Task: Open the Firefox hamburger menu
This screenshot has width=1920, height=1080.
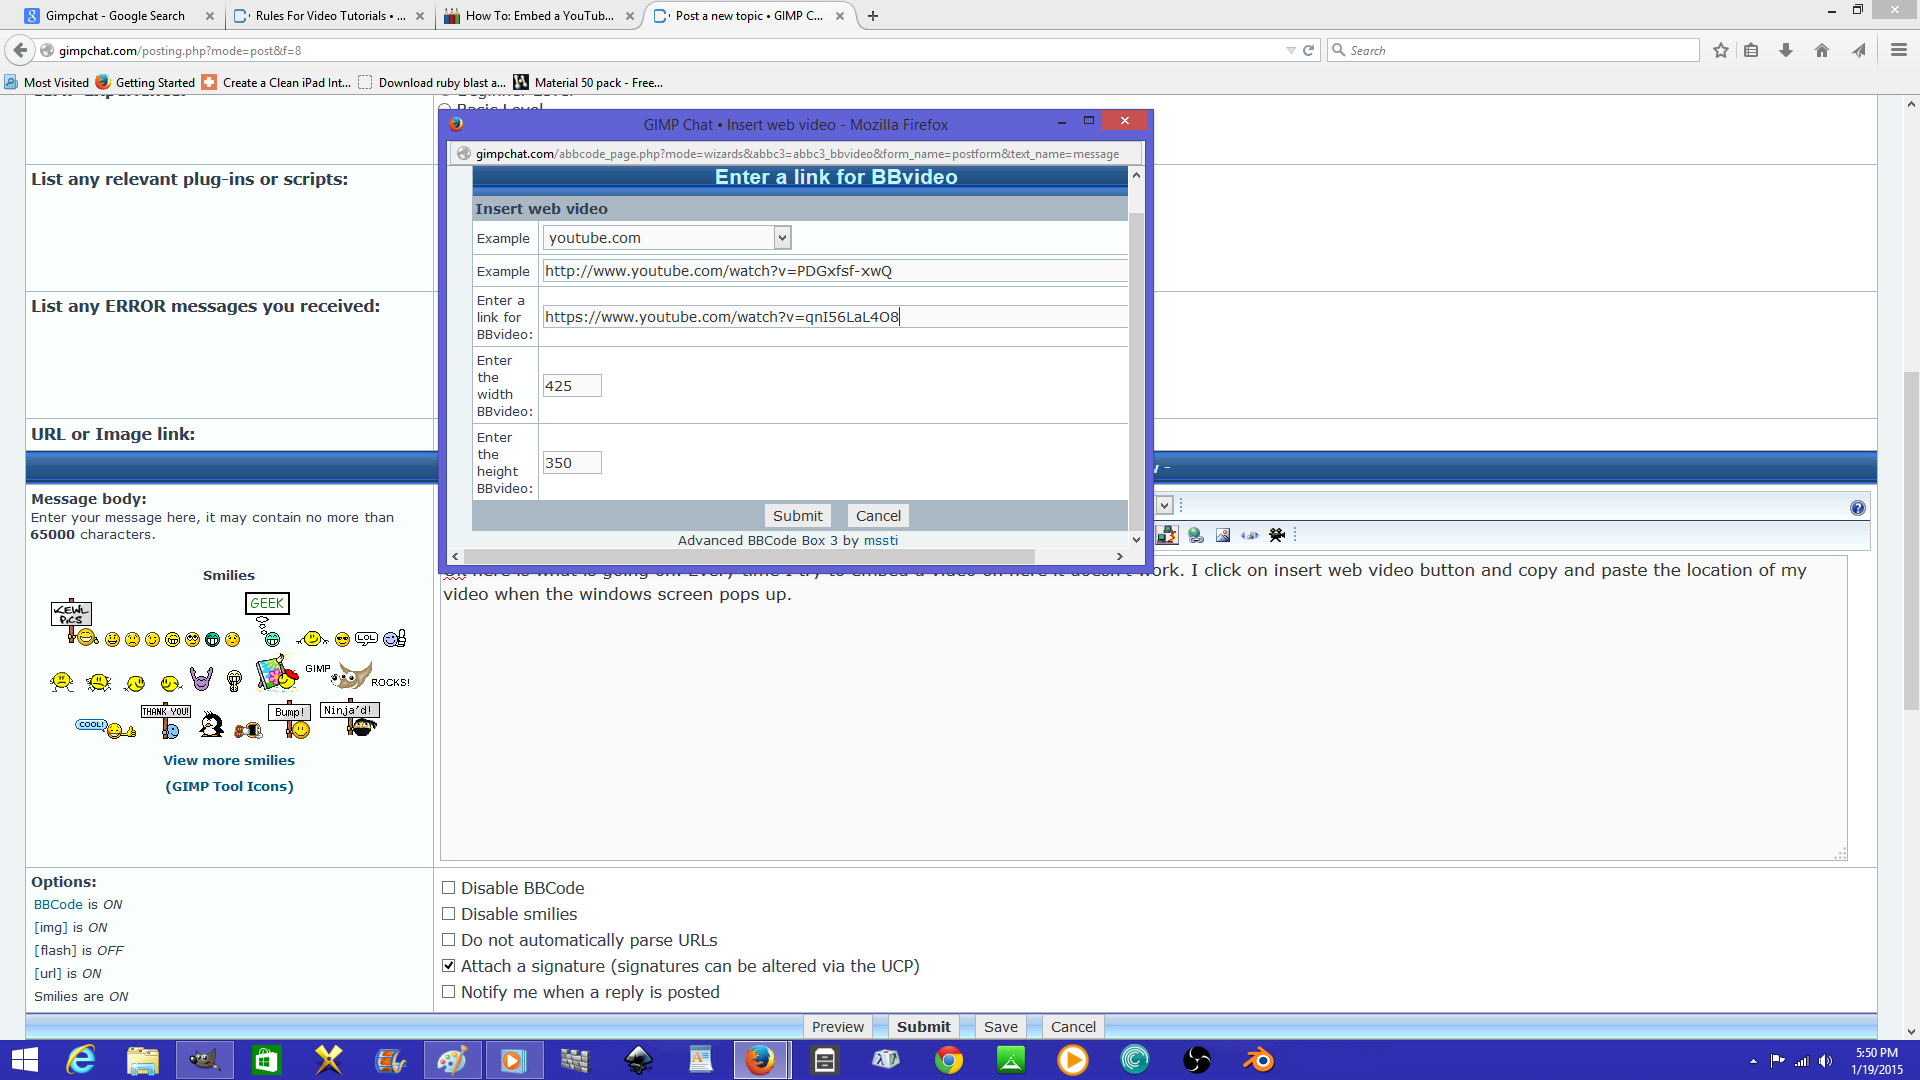Action: [x=1898, y=50]
